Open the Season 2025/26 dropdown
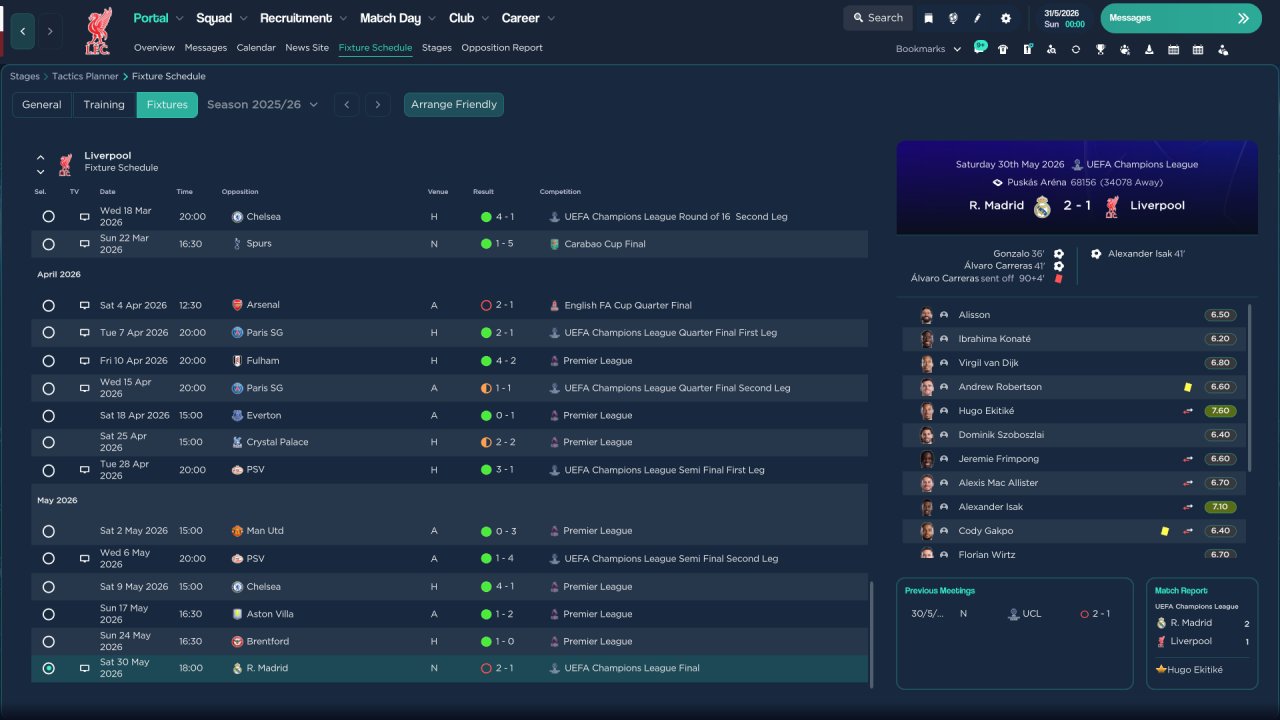The height and width of the screenshot is (720, 1280). [262, 104]
